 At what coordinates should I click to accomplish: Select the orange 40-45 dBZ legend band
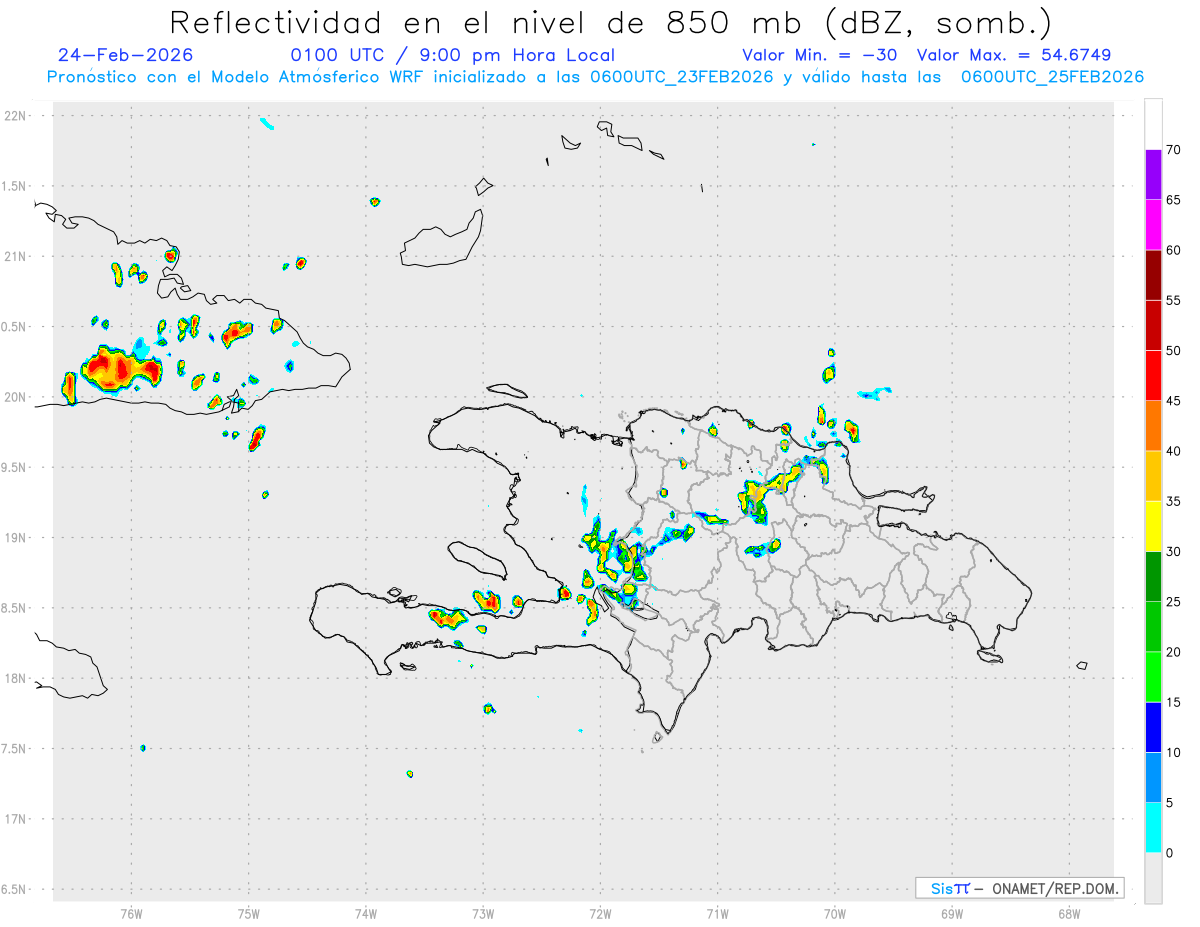pos(1153,426)
